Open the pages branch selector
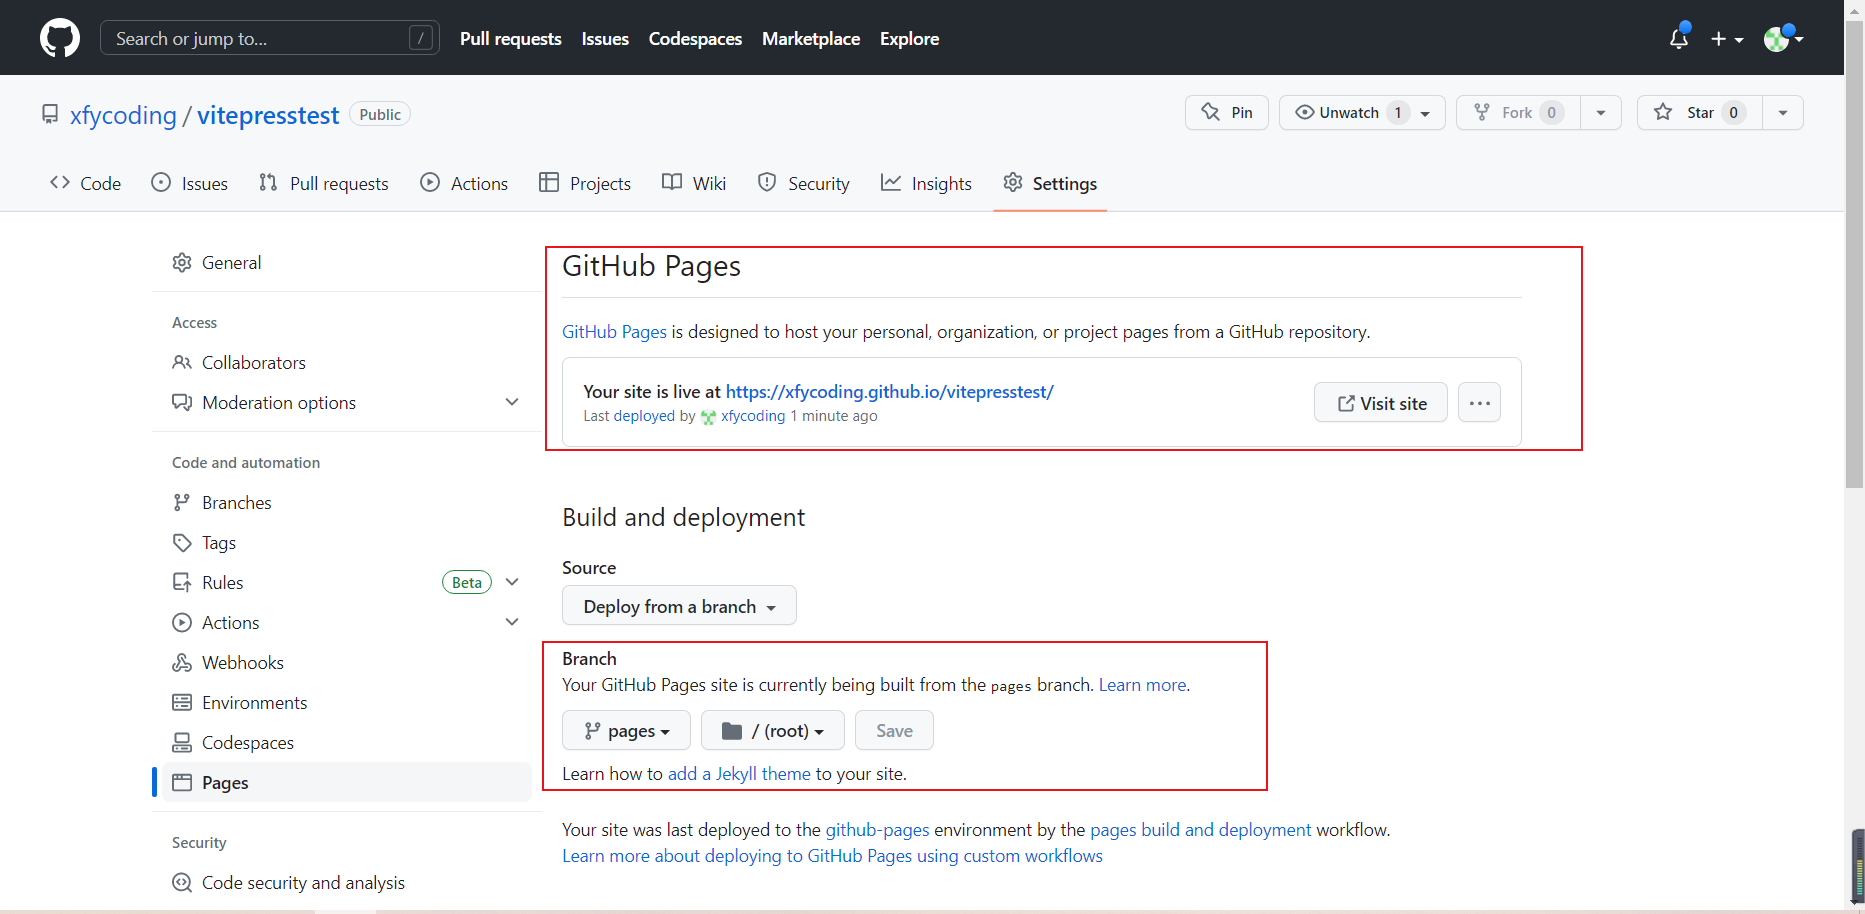Viewport: 1865px width, 914px height. pyautogui.click(x=626, y=731)
